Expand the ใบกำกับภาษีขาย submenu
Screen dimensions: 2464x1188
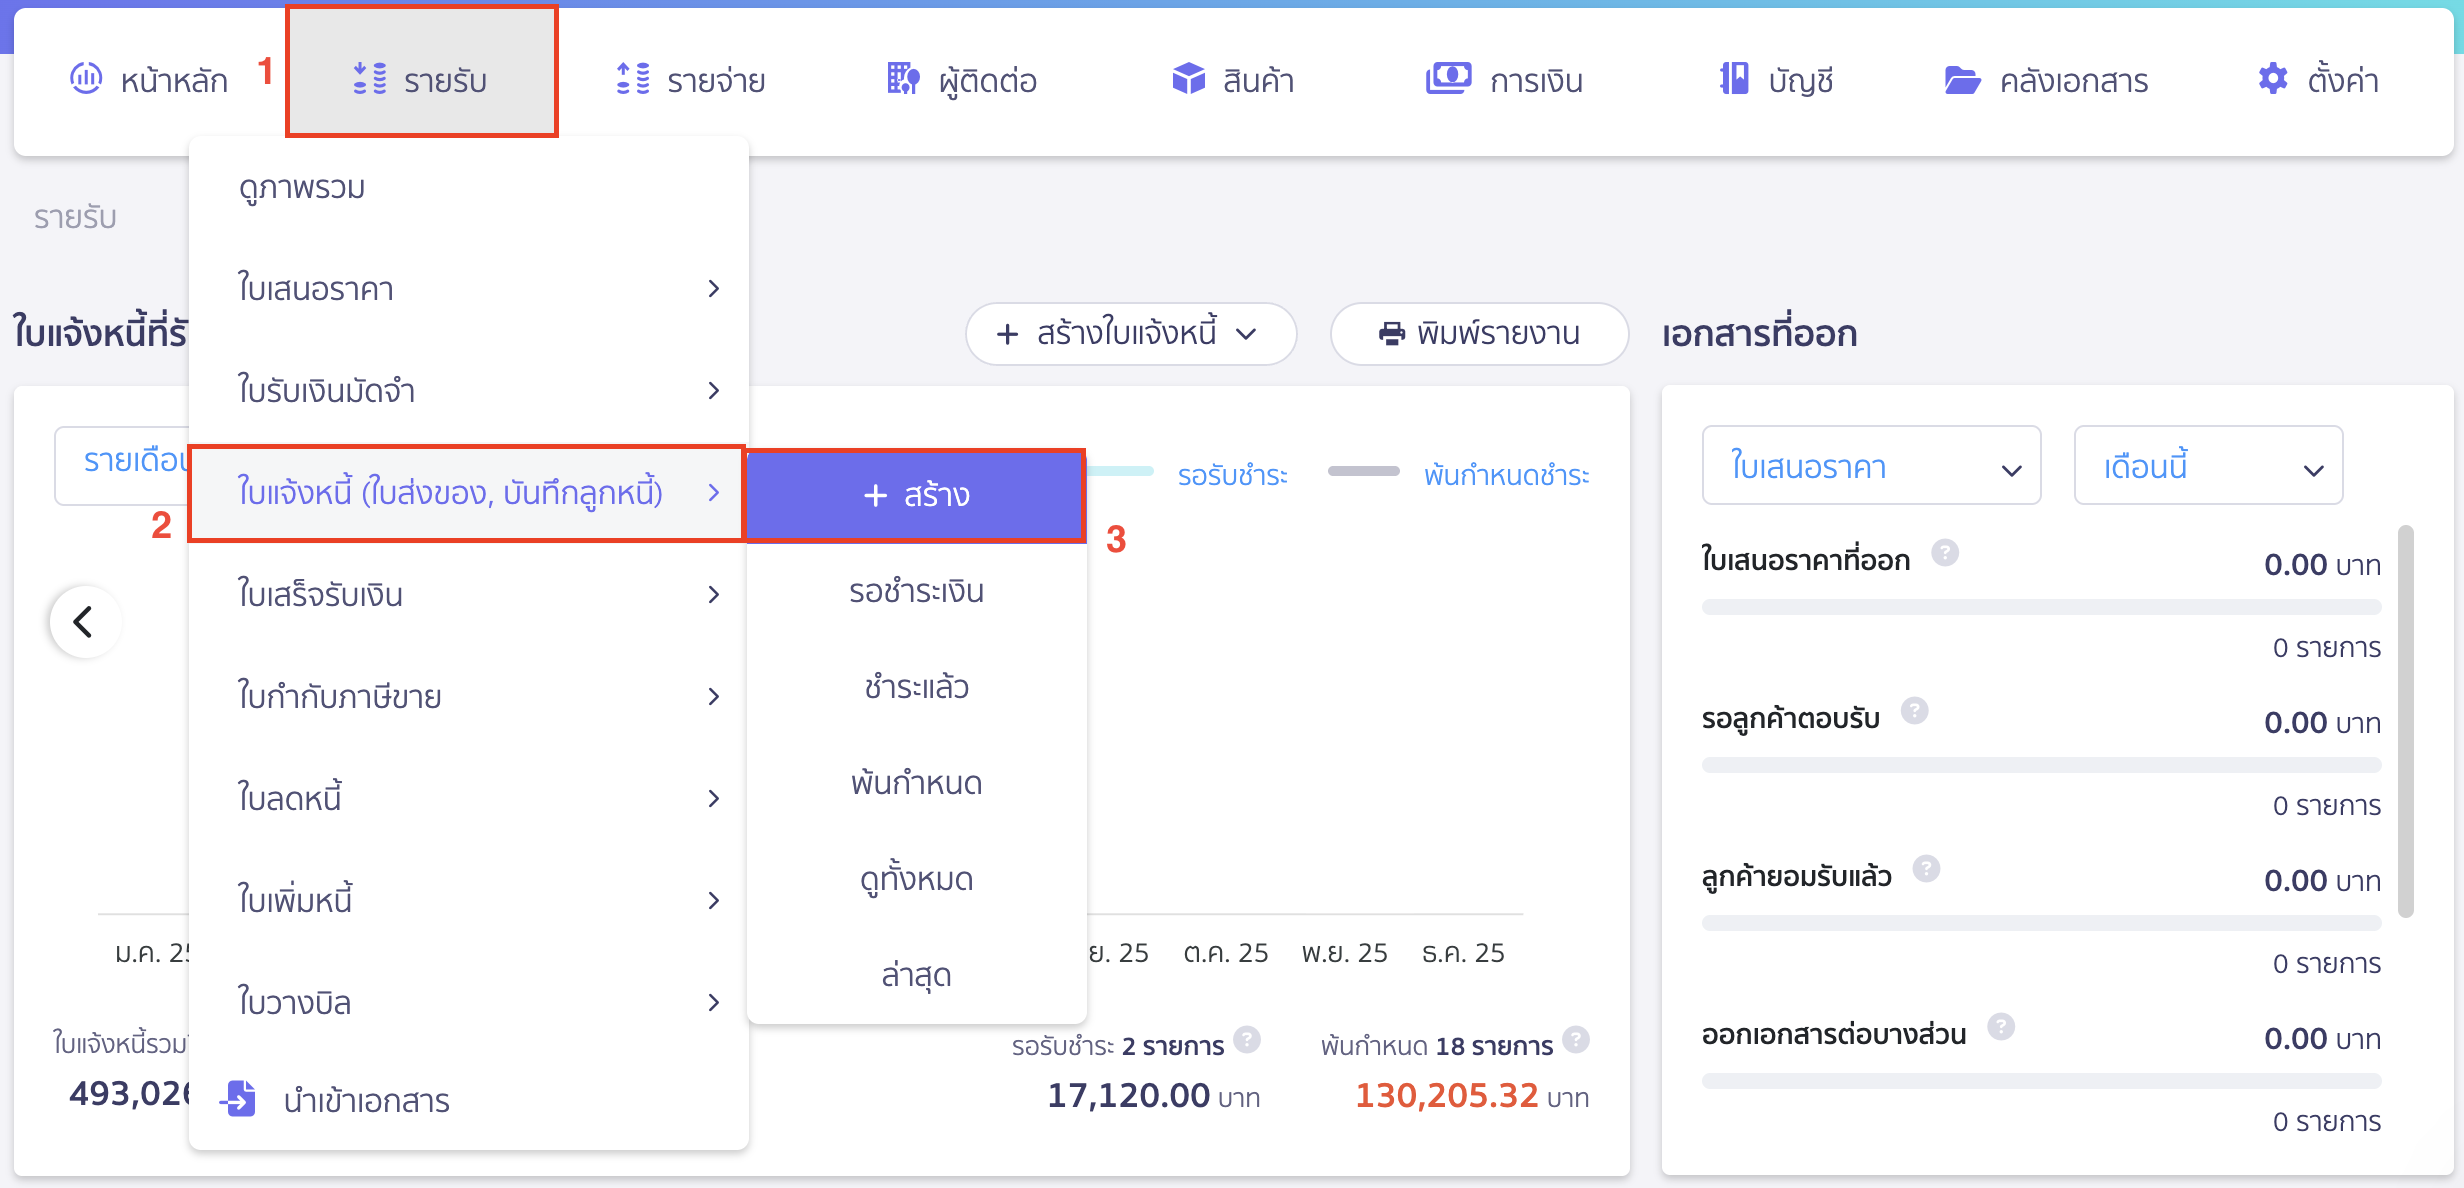pyautogui.click(x=713, y=697)
